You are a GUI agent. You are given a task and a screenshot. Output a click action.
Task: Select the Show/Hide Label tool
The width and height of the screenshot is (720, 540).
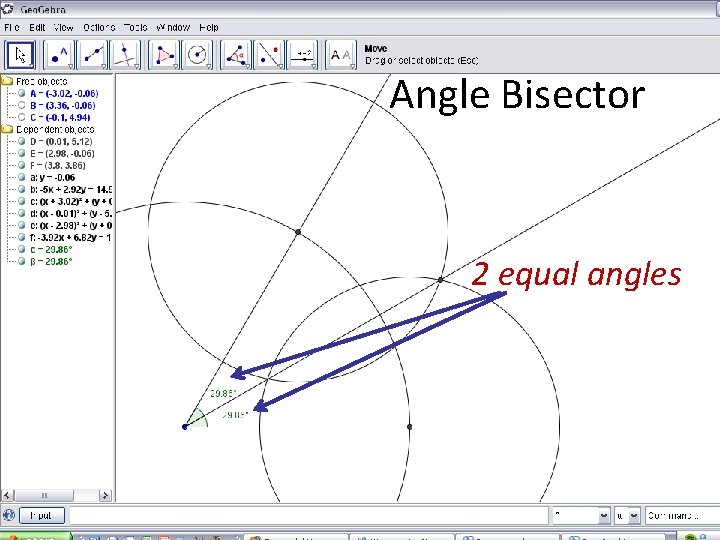click(341, 55)
